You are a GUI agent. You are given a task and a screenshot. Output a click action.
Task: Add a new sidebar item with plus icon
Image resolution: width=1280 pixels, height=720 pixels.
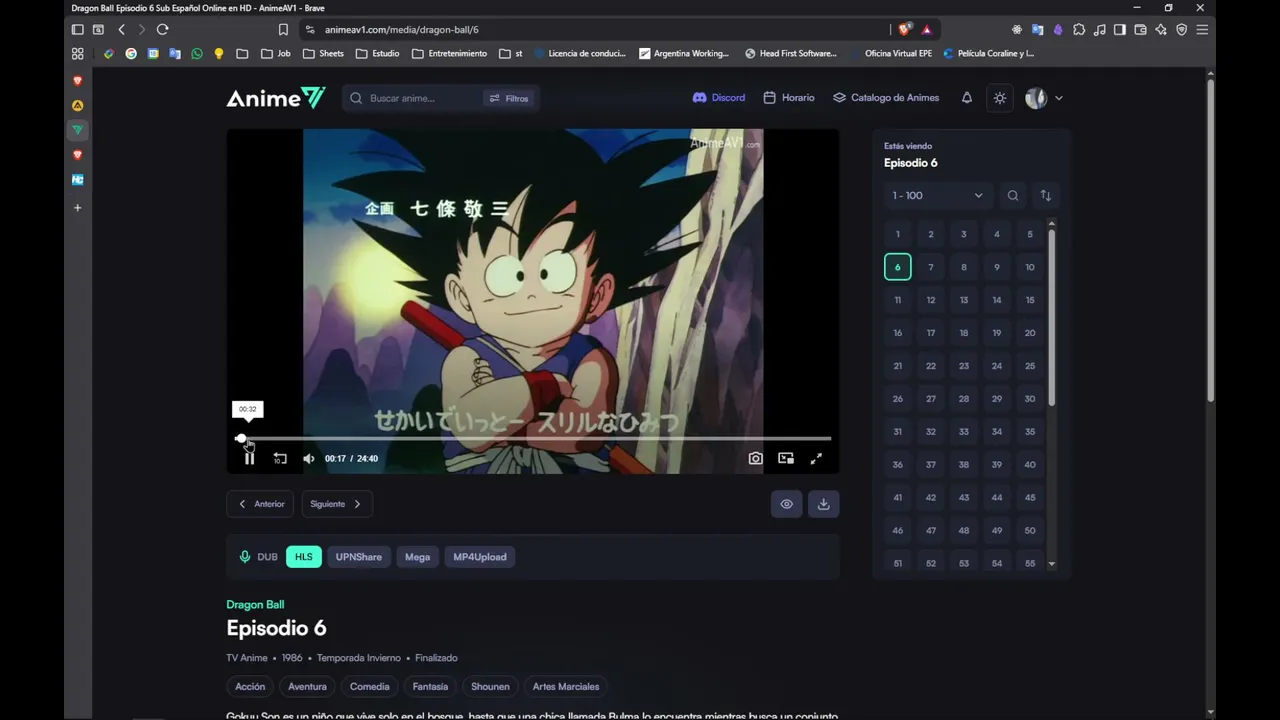(77, 208)
